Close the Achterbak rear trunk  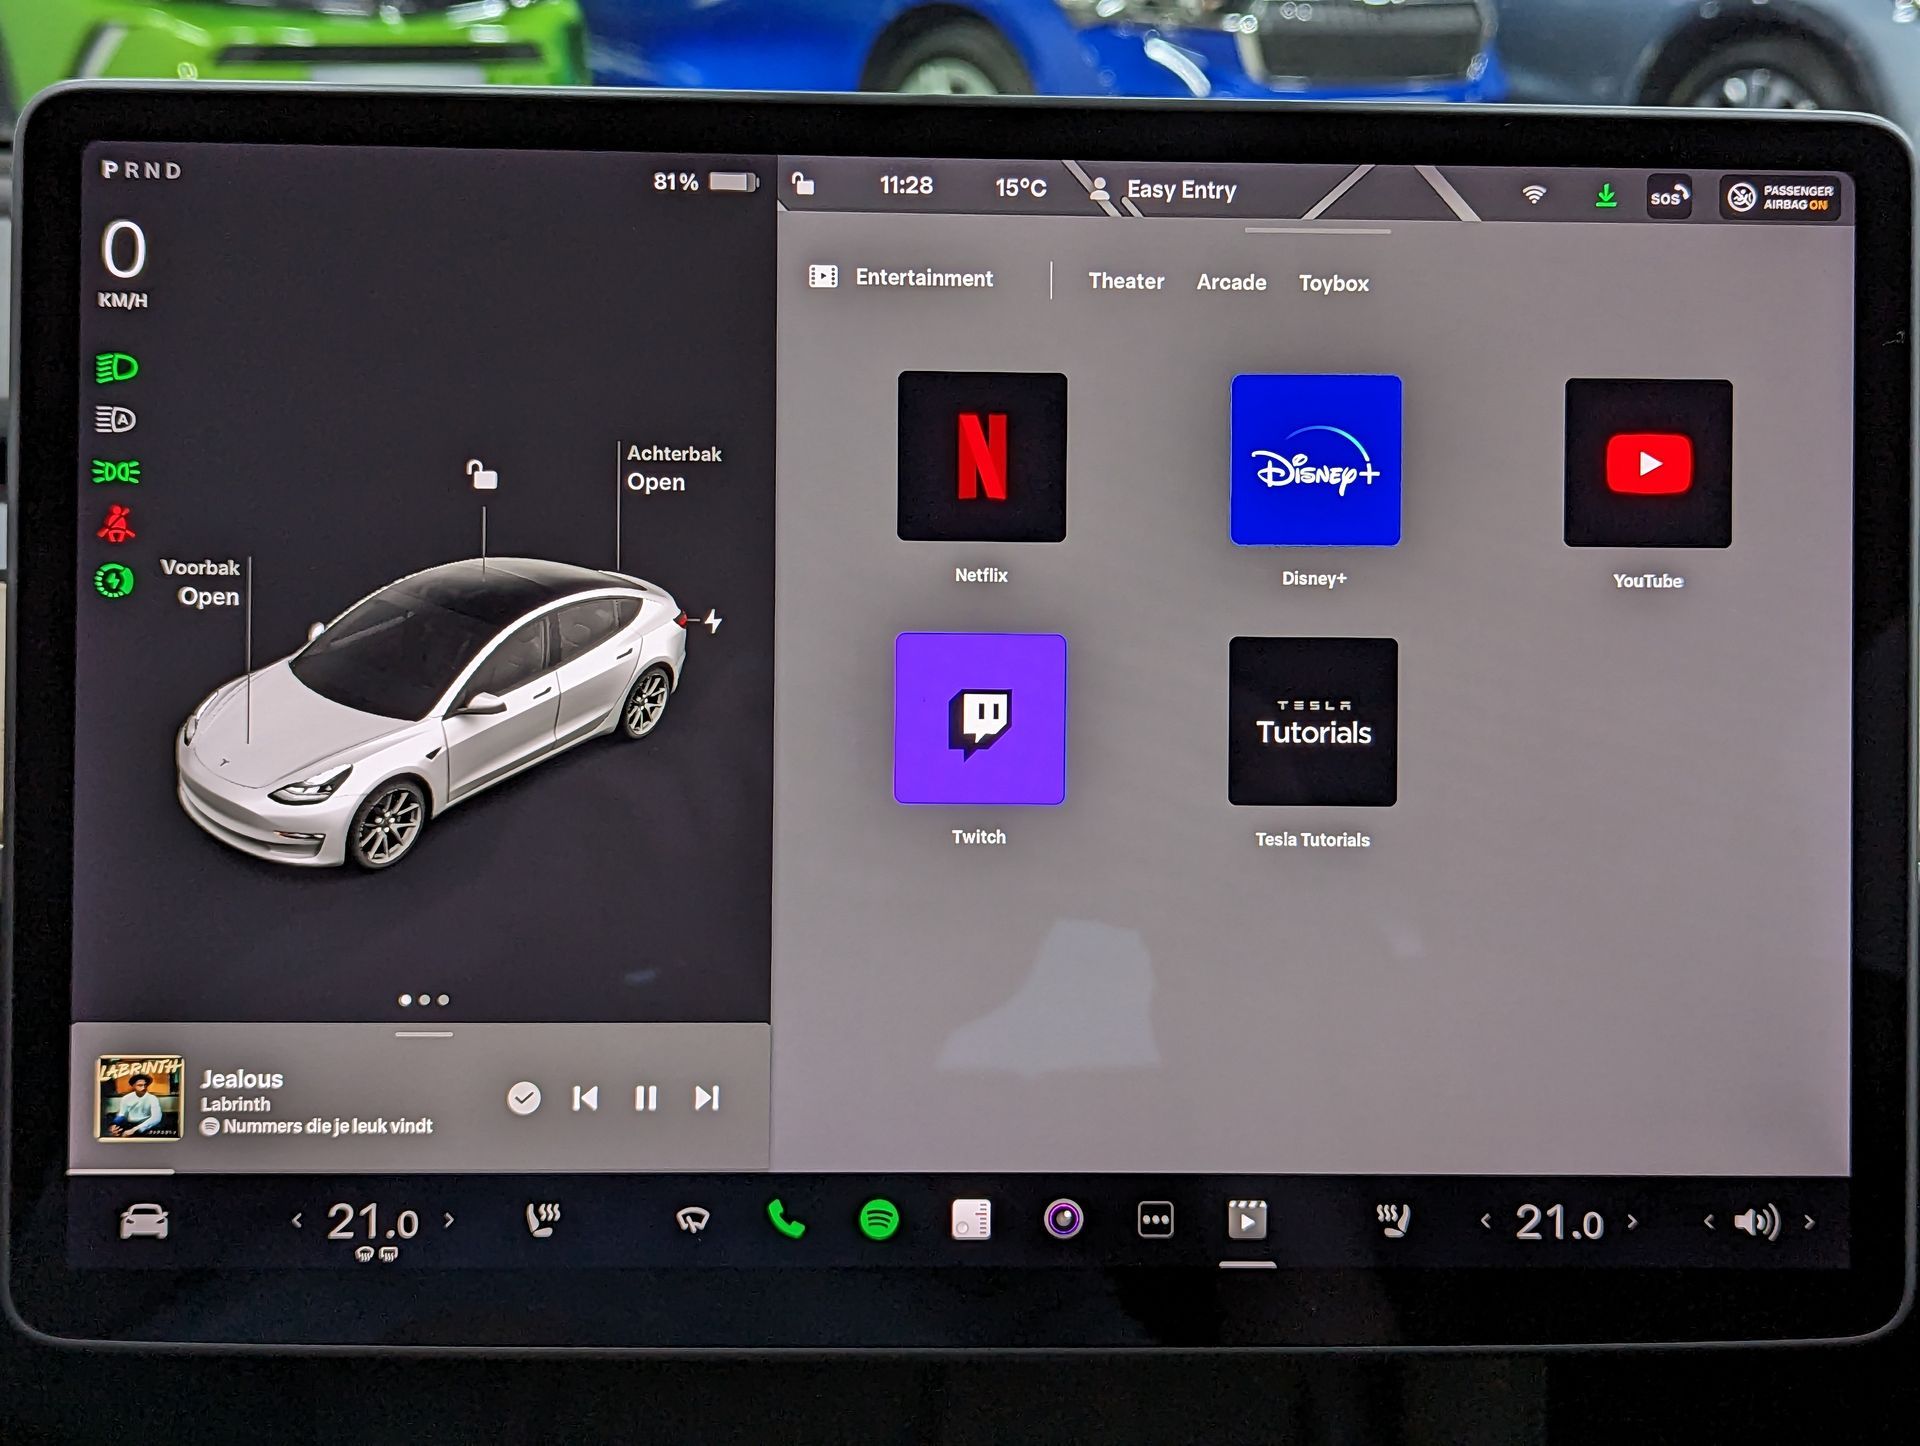(x=674, y=467)
